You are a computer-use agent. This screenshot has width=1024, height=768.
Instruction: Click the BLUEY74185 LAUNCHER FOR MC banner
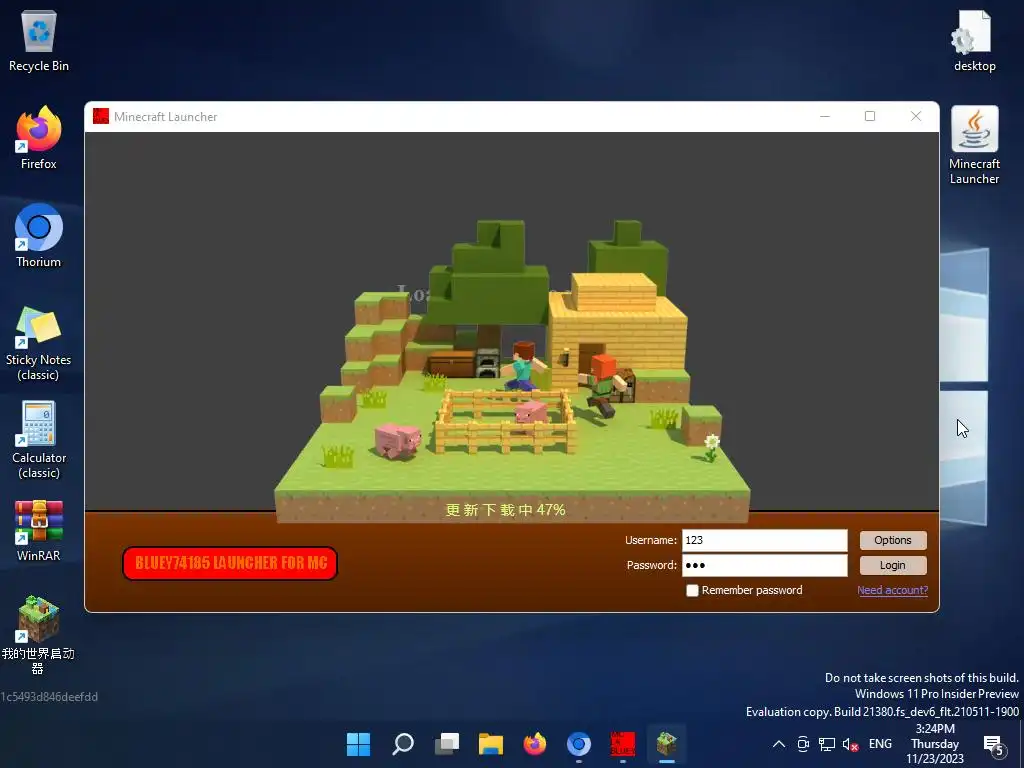[230, 563]
